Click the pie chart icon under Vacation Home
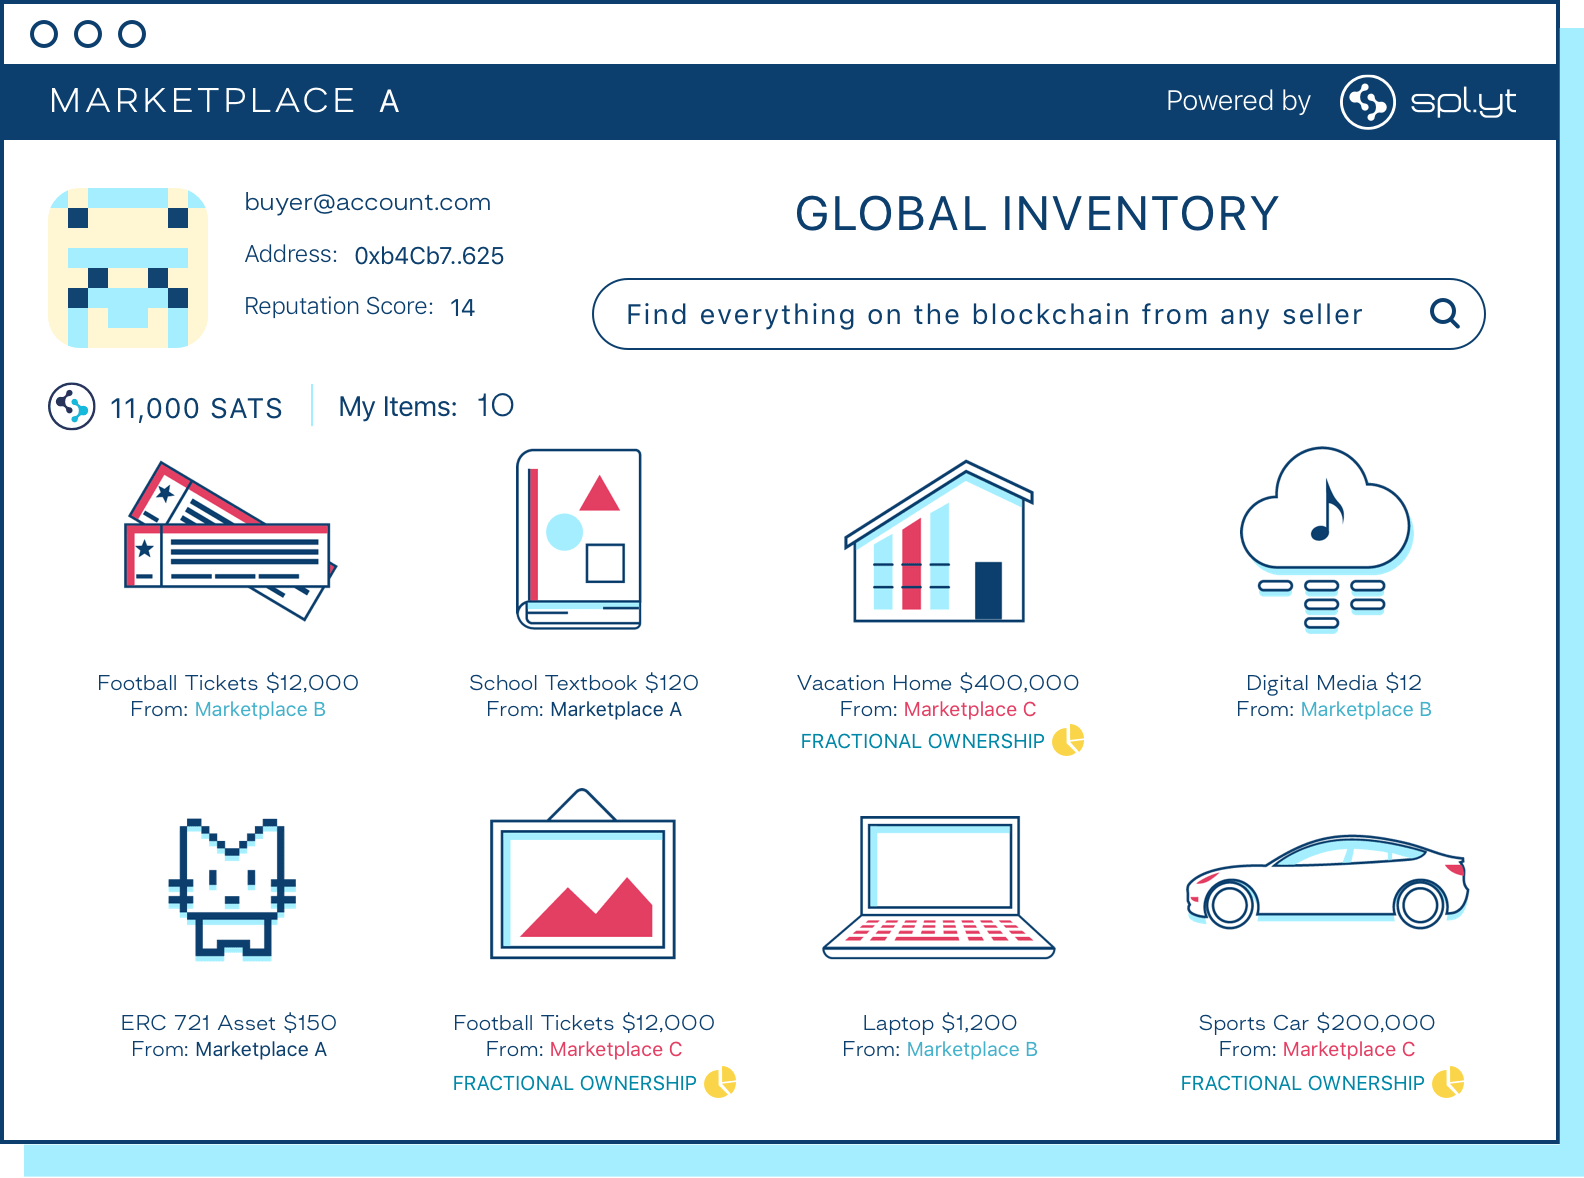Screen dimensions: 1584x1178 coord(1068,740)
